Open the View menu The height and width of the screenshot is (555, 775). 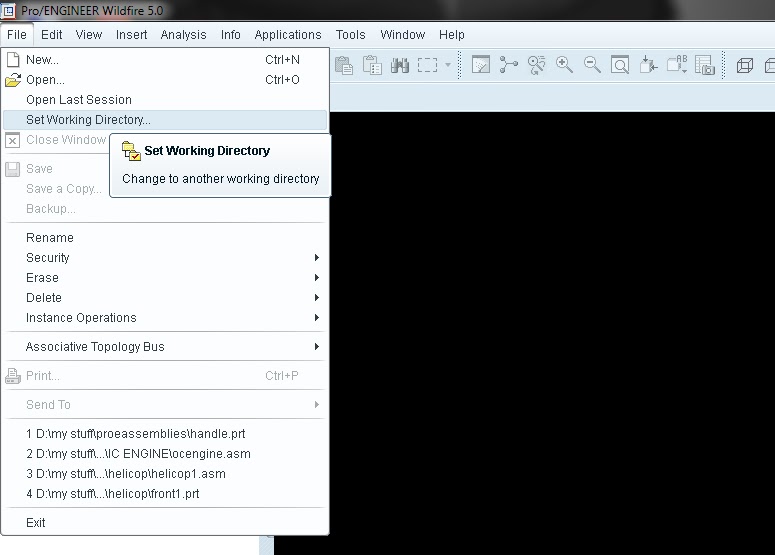(89, 35)
